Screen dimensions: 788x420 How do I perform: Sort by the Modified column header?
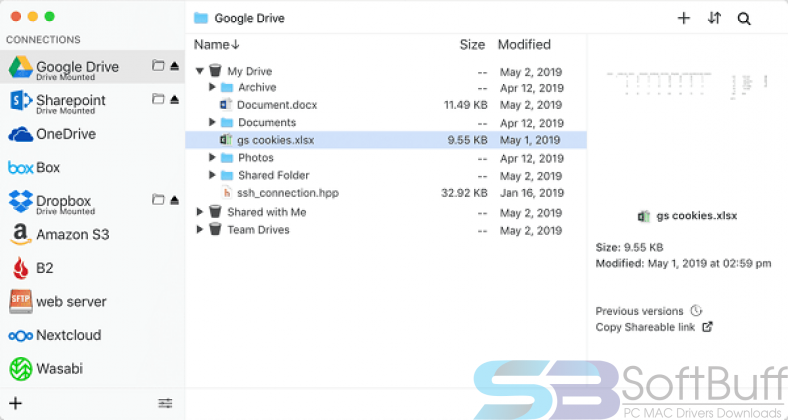[x=524, y=45]
